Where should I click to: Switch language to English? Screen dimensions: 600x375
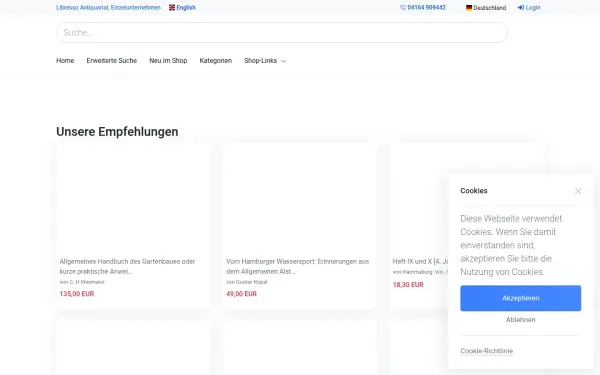pyautogui.click(x=186, y=8)
